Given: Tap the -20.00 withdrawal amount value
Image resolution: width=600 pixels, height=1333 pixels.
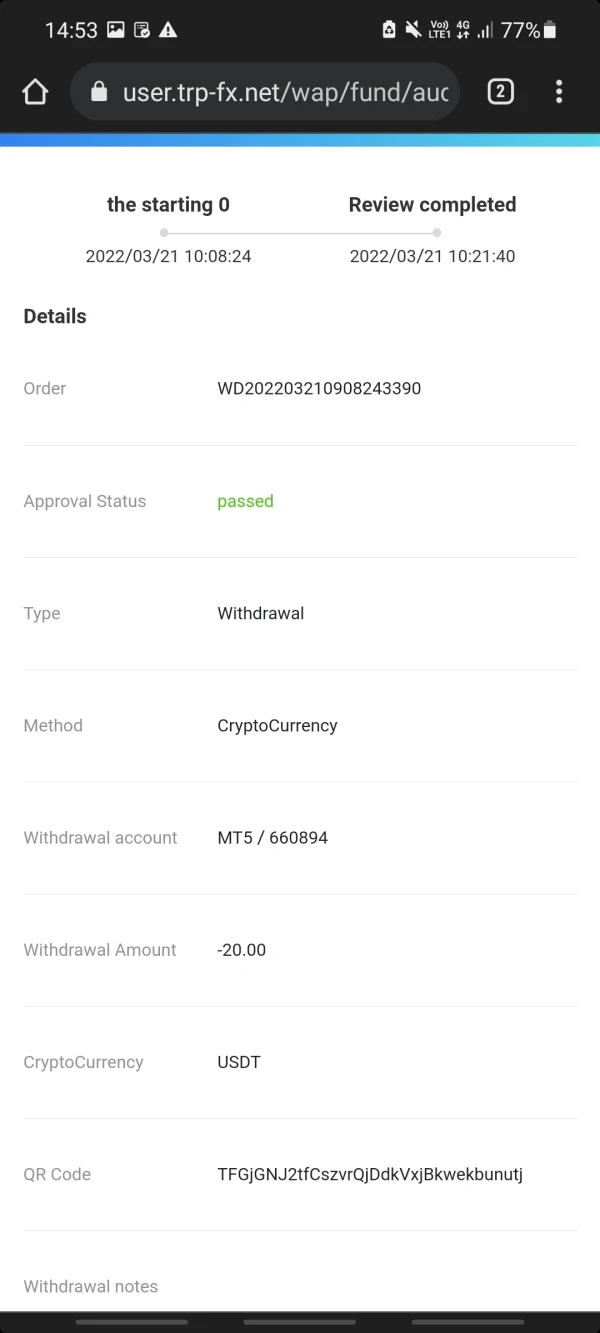Looking at the screenshot, I should tap(241, 949).
